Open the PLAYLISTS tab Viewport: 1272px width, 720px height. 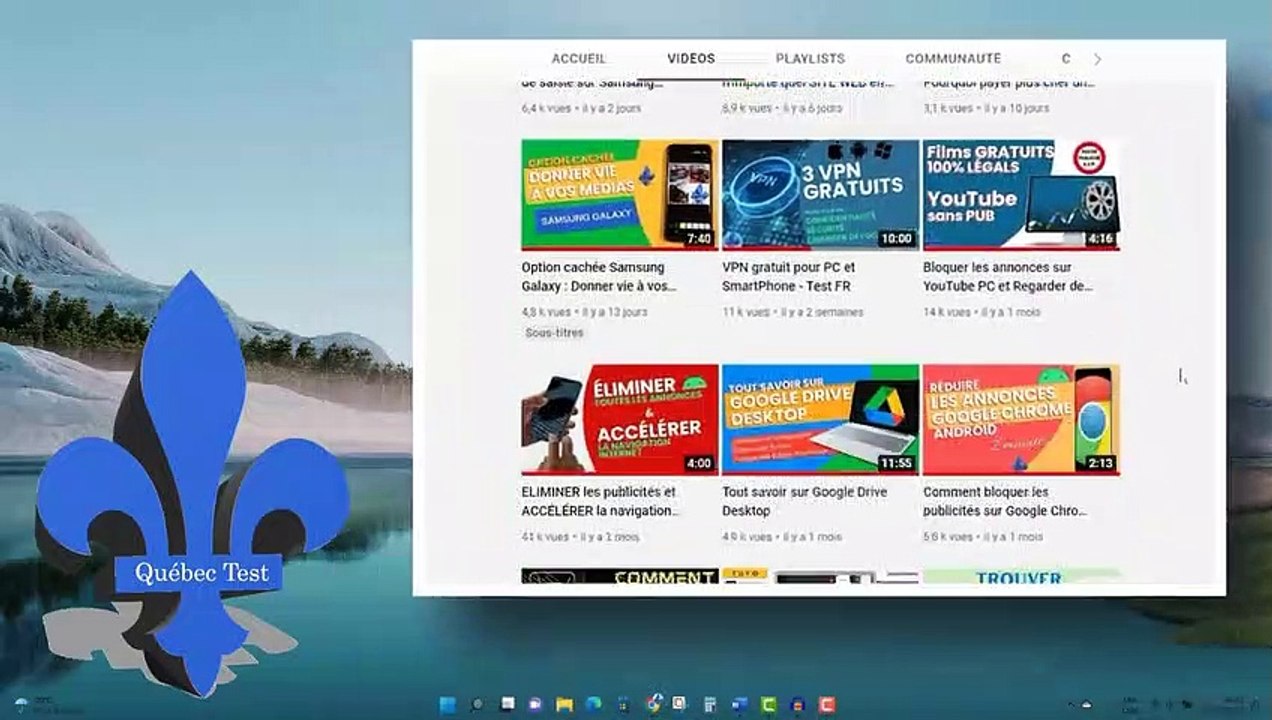coord(810,59)
